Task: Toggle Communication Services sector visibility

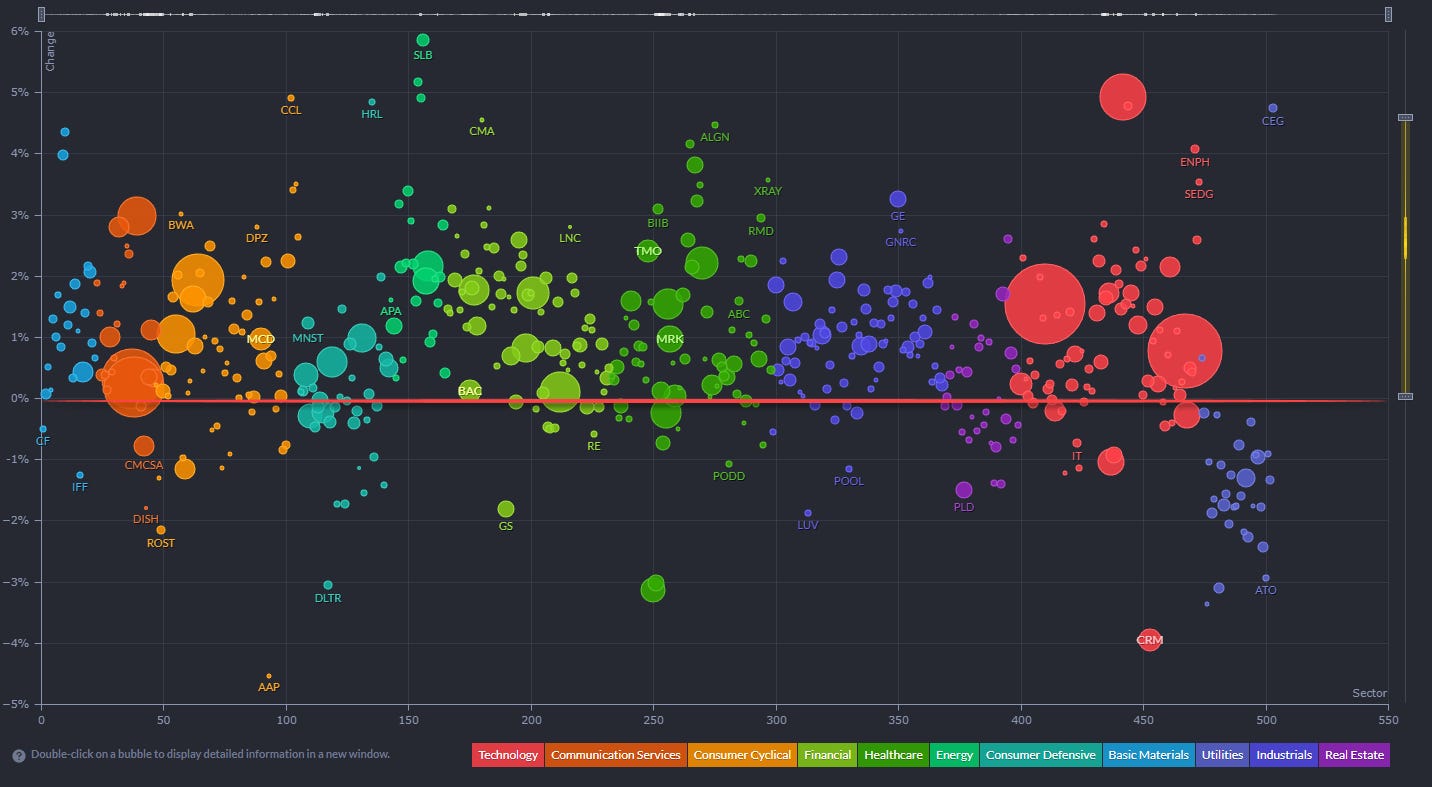Action: click(615, 755)
